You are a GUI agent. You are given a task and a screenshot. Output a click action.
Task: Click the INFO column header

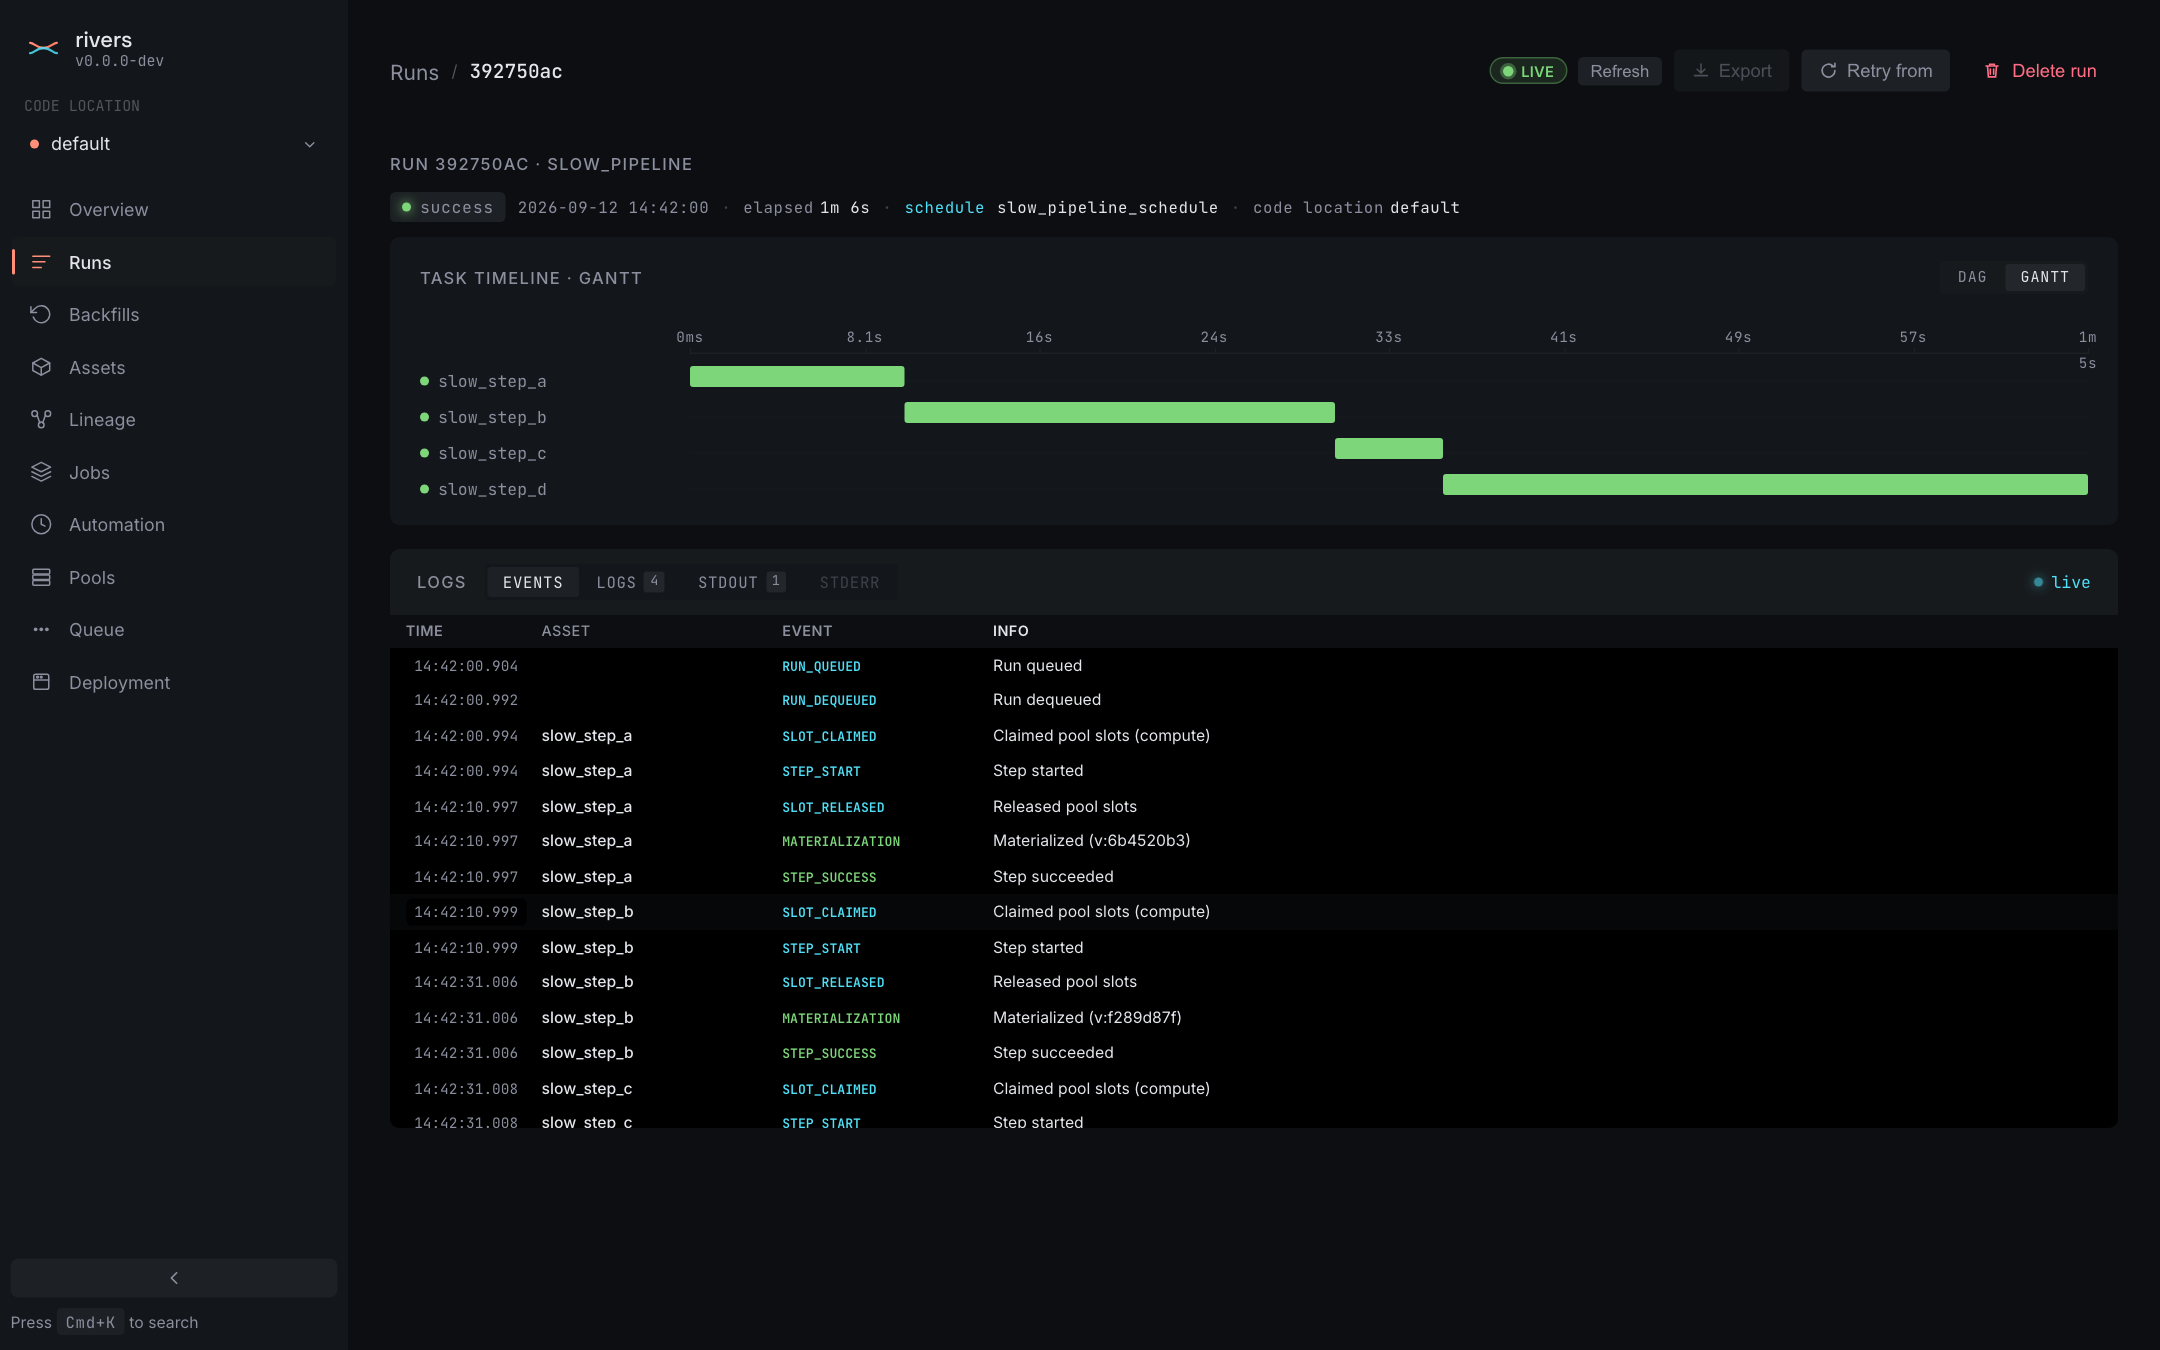tap(1011, 631)
